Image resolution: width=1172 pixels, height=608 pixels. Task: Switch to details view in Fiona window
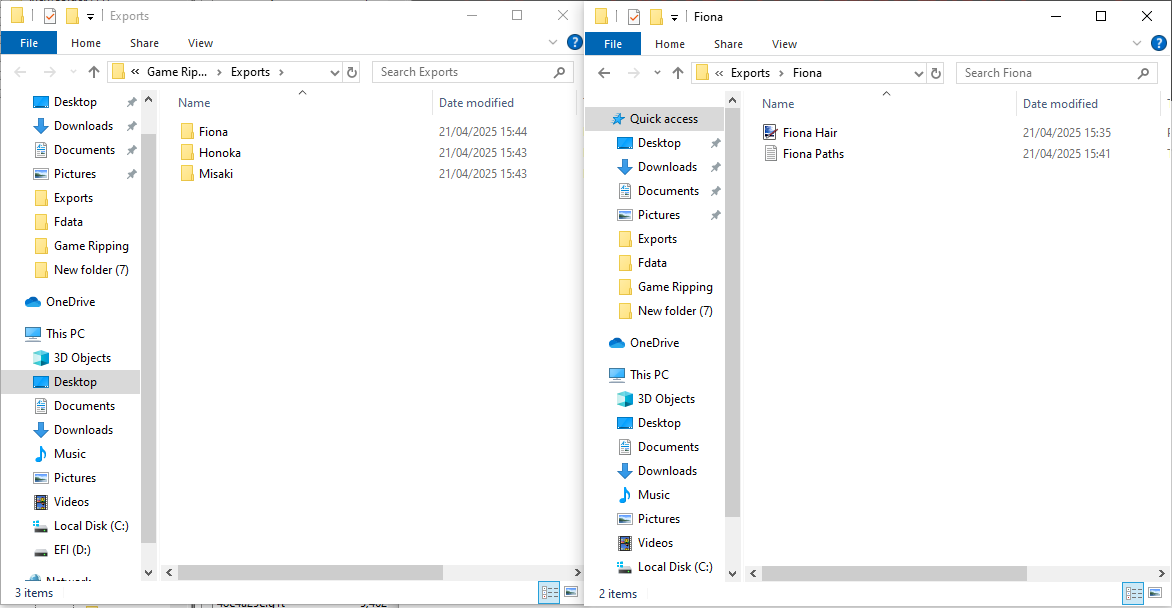pyautogui.click(x=1134, y=594)
